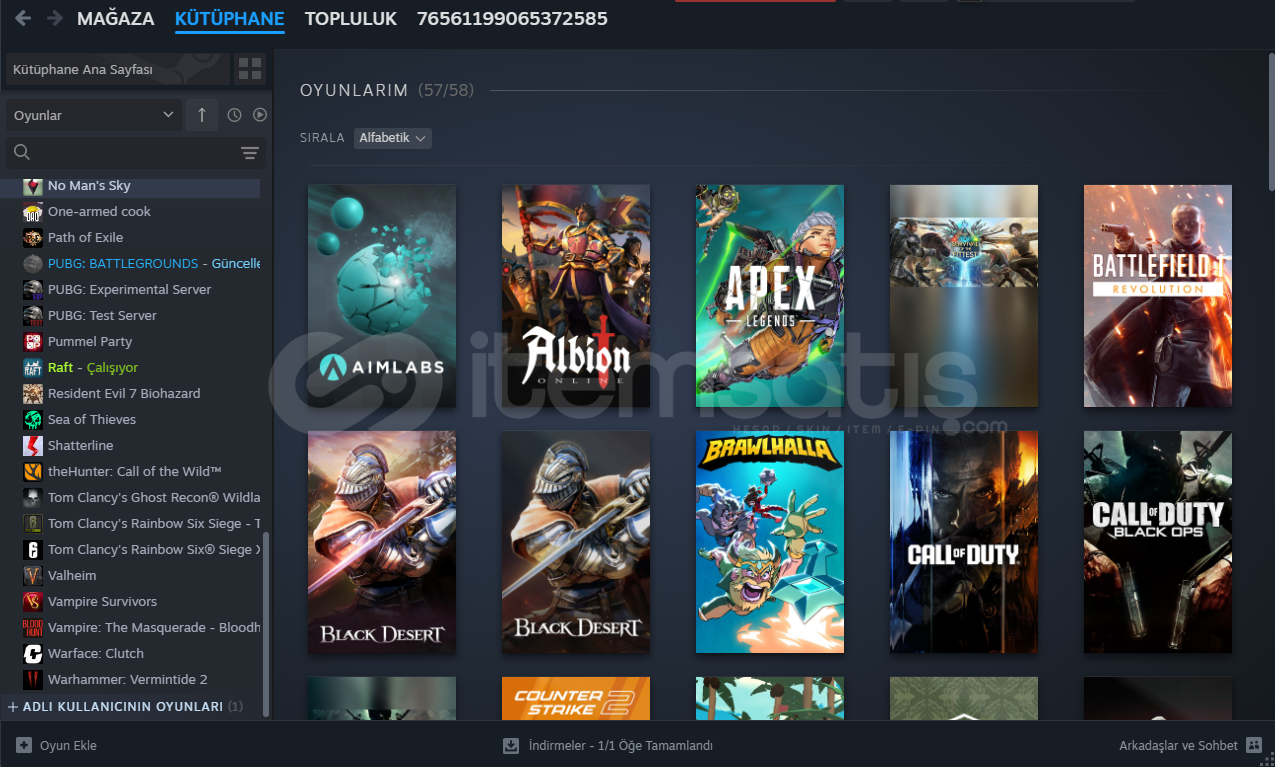The width and height of the screenshot is (1275, 767).
Task: Click the Ghost Recon Wildlands icon
Action: coord(33,498)
